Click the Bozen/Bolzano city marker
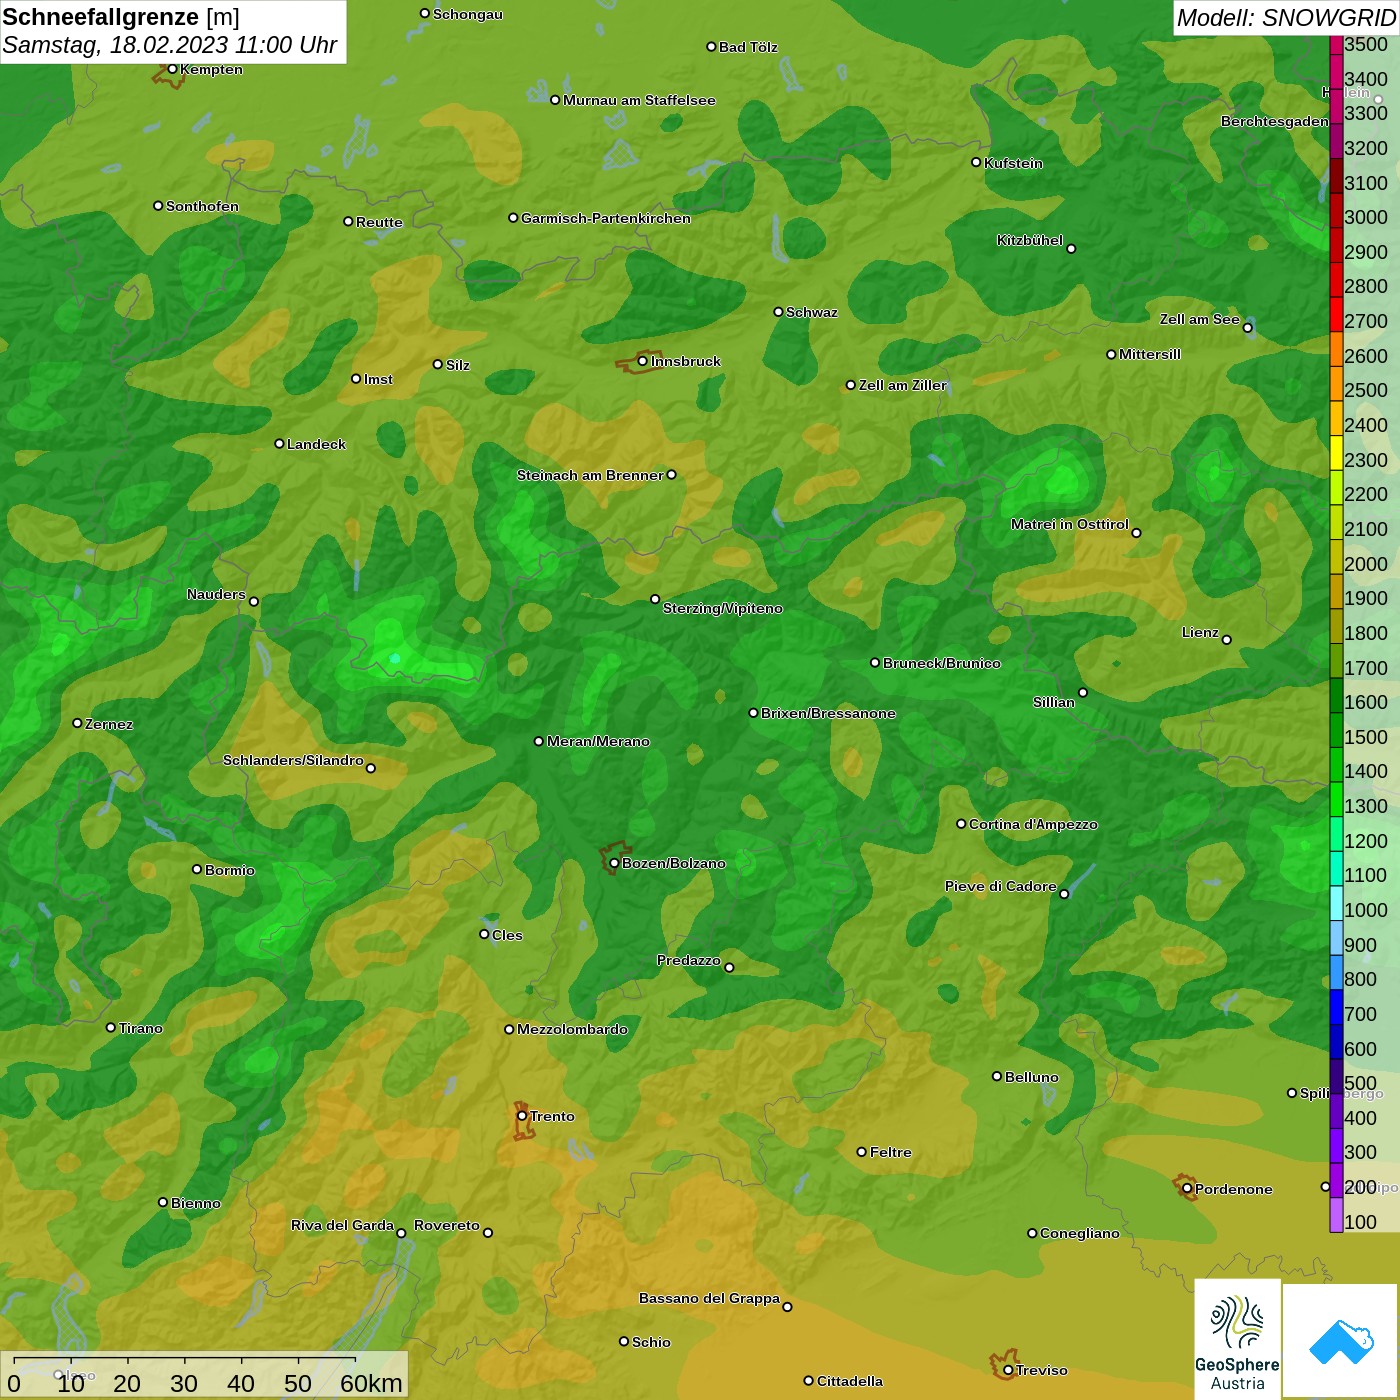1400x1400 pixels. 614,863
